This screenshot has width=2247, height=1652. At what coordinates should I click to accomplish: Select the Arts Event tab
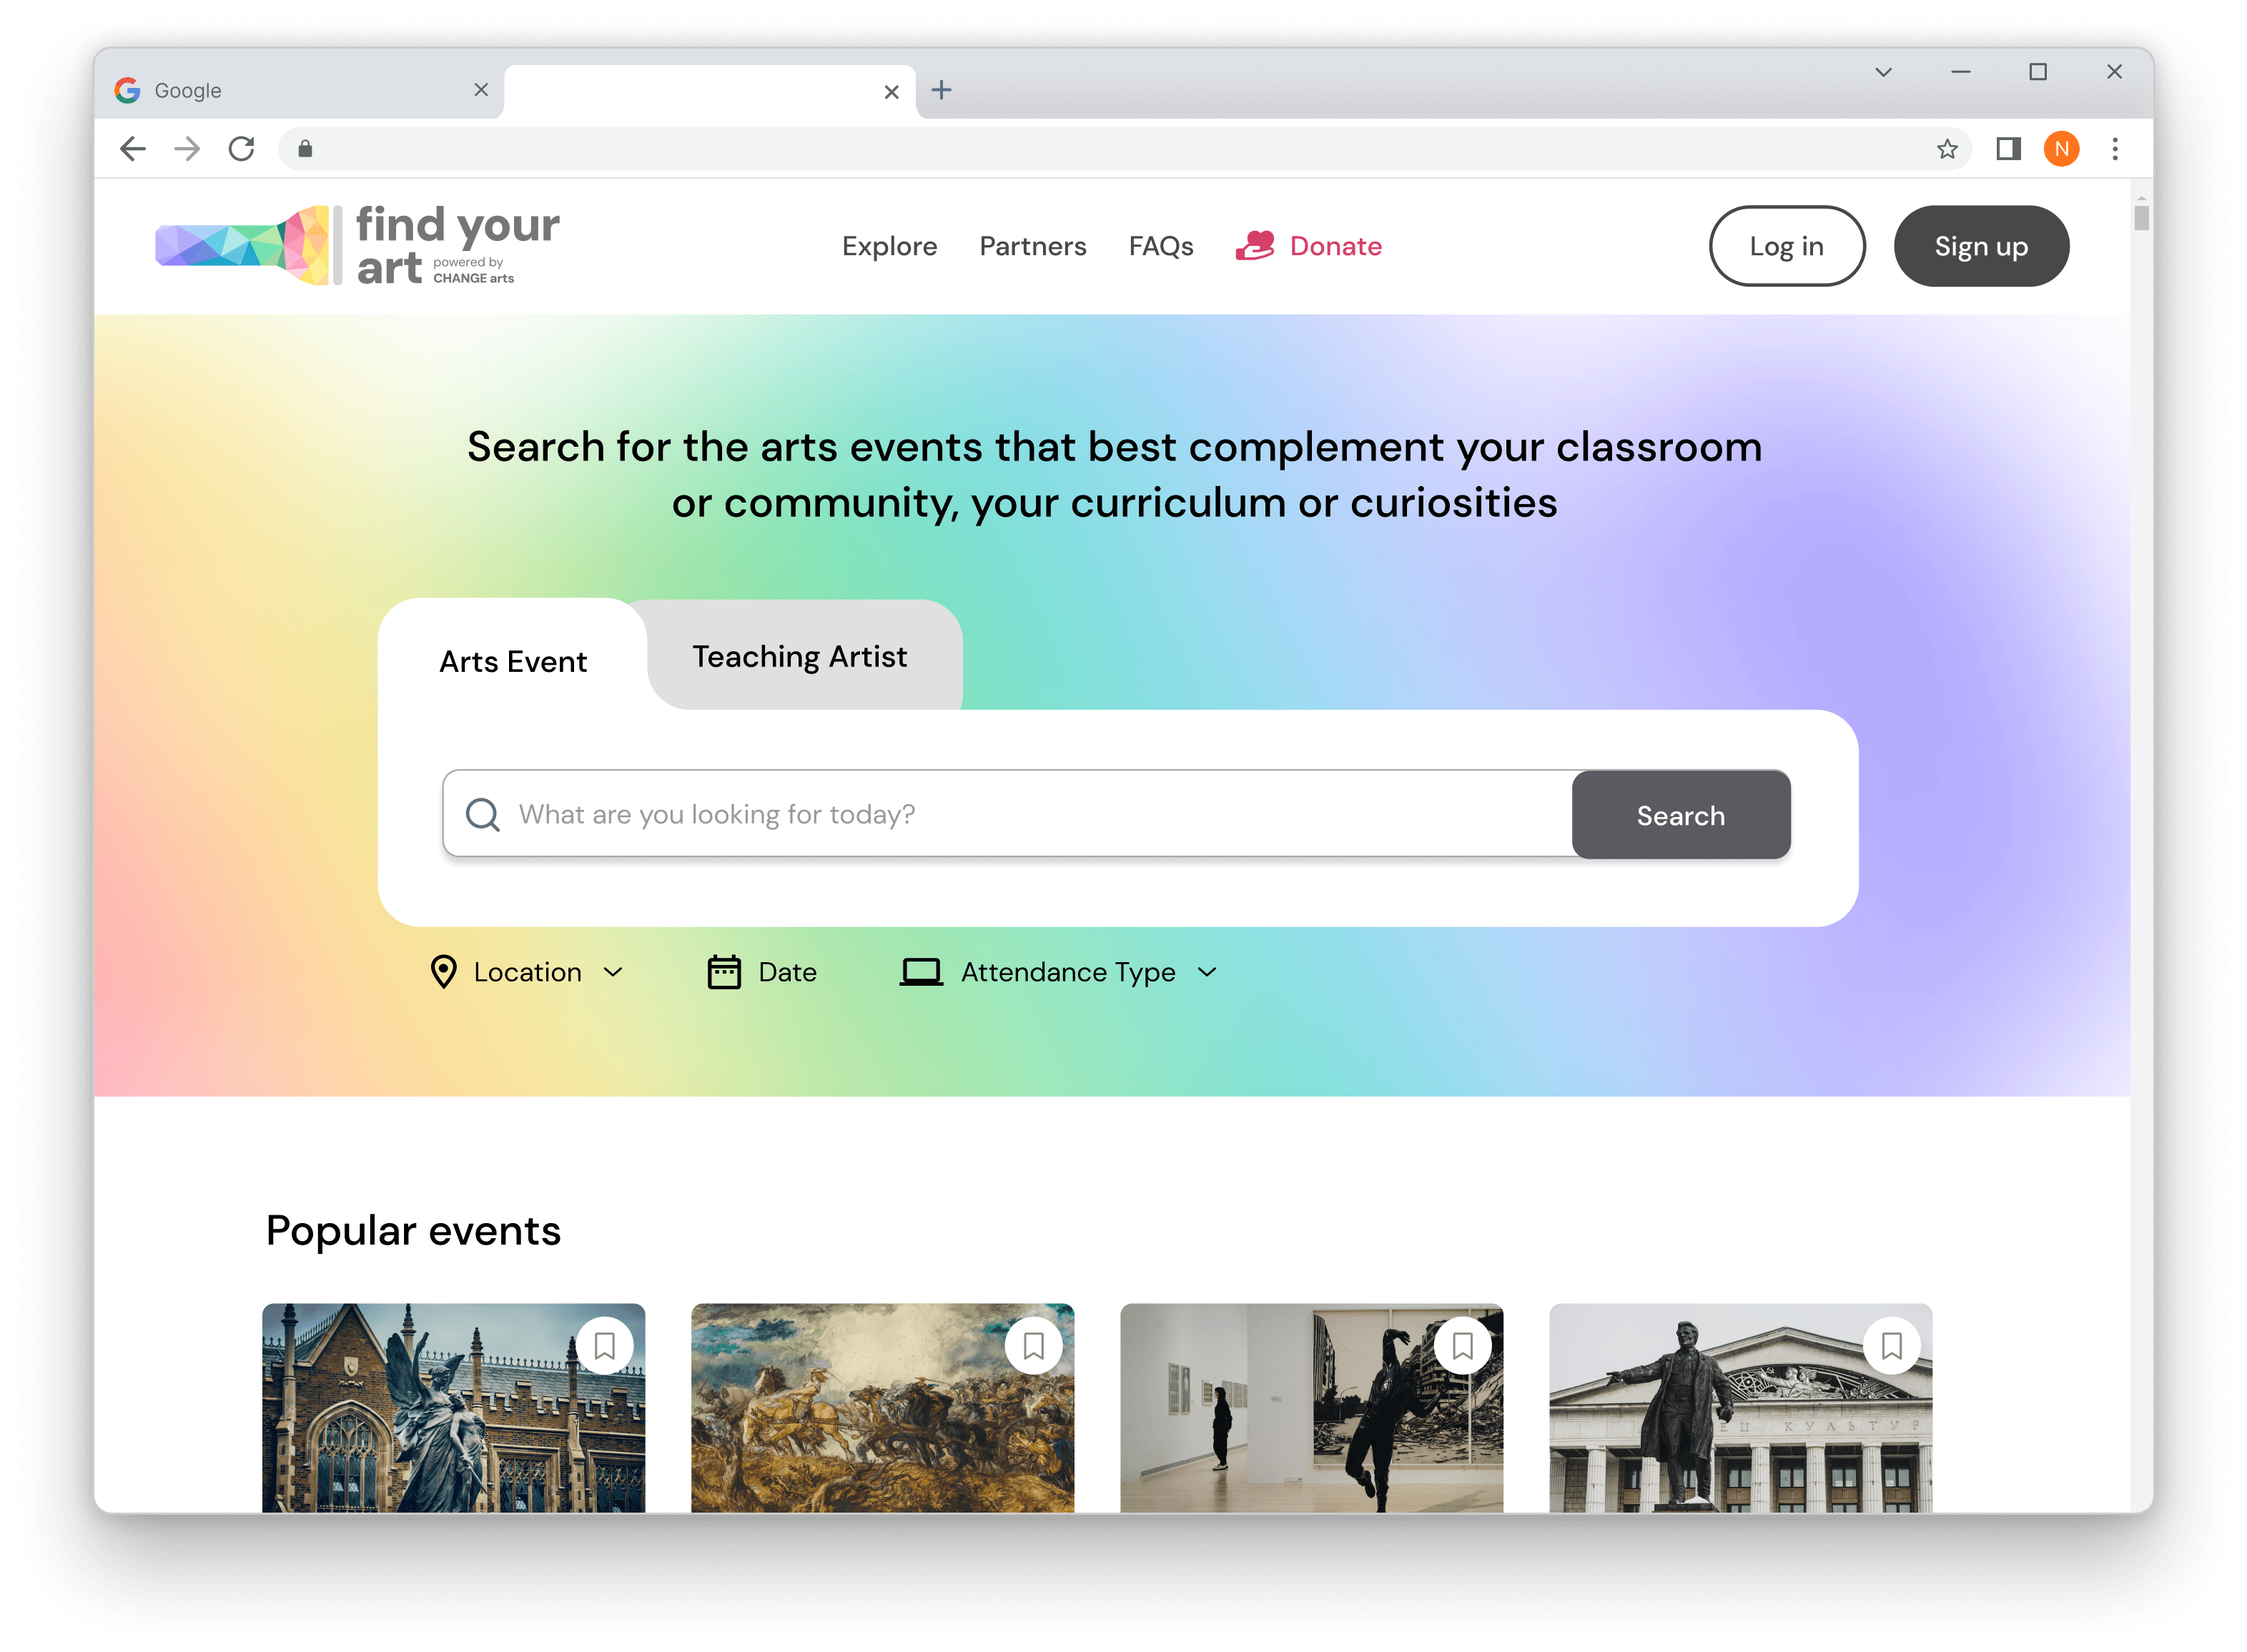point(513,661)
